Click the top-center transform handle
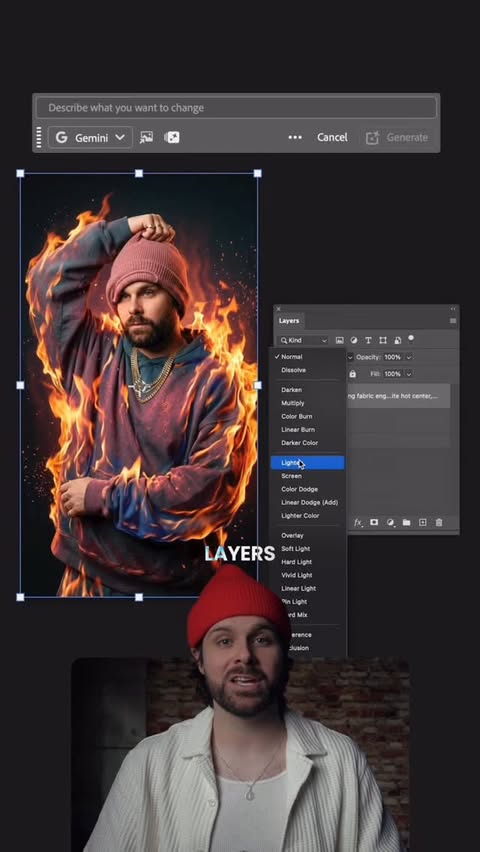The height and width of the screenshot is (852, 480). click(x=139, y=173)
